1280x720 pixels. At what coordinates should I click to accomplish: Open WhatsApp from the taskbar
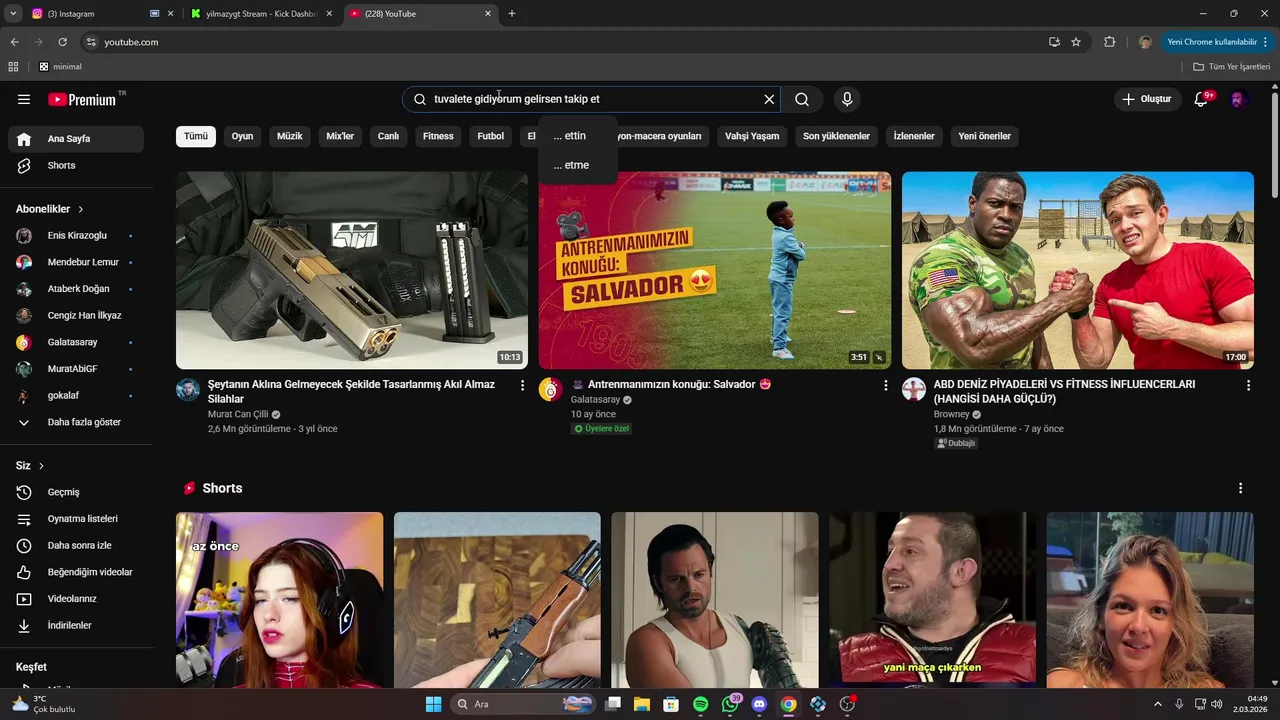coord(730,704)
